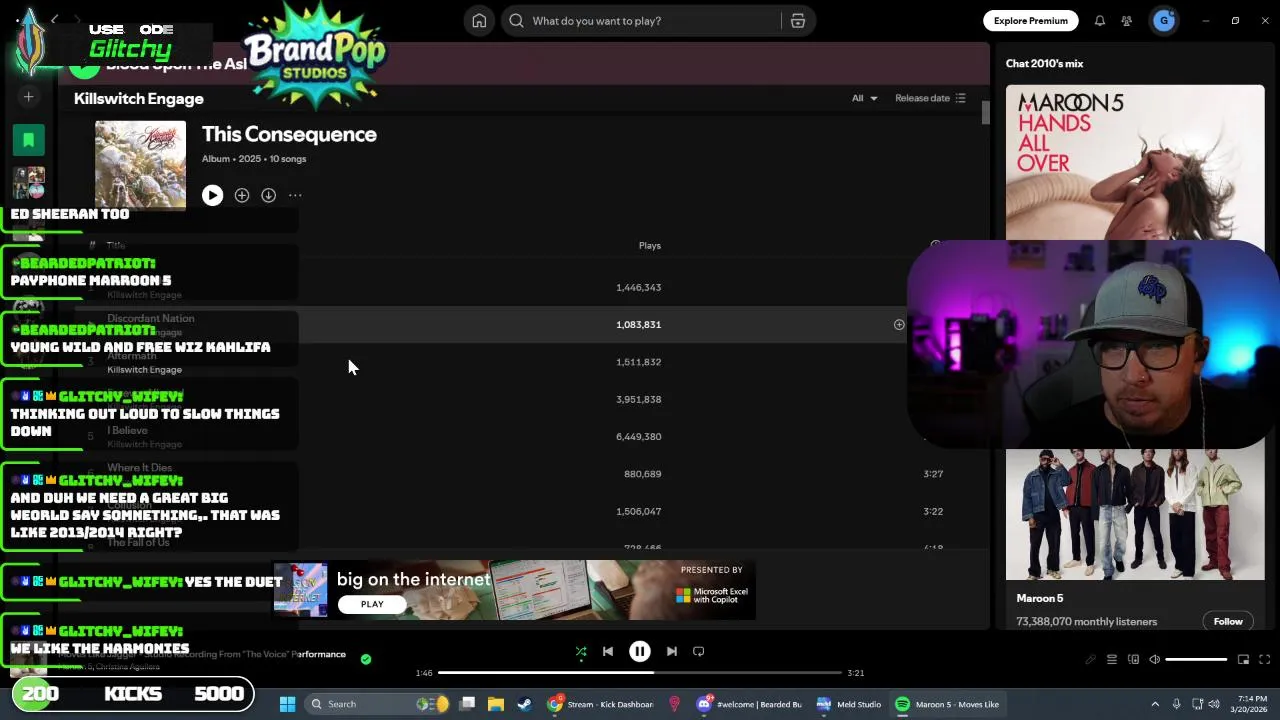
Task: Toggle repeat mode
Action: point(699,652)
